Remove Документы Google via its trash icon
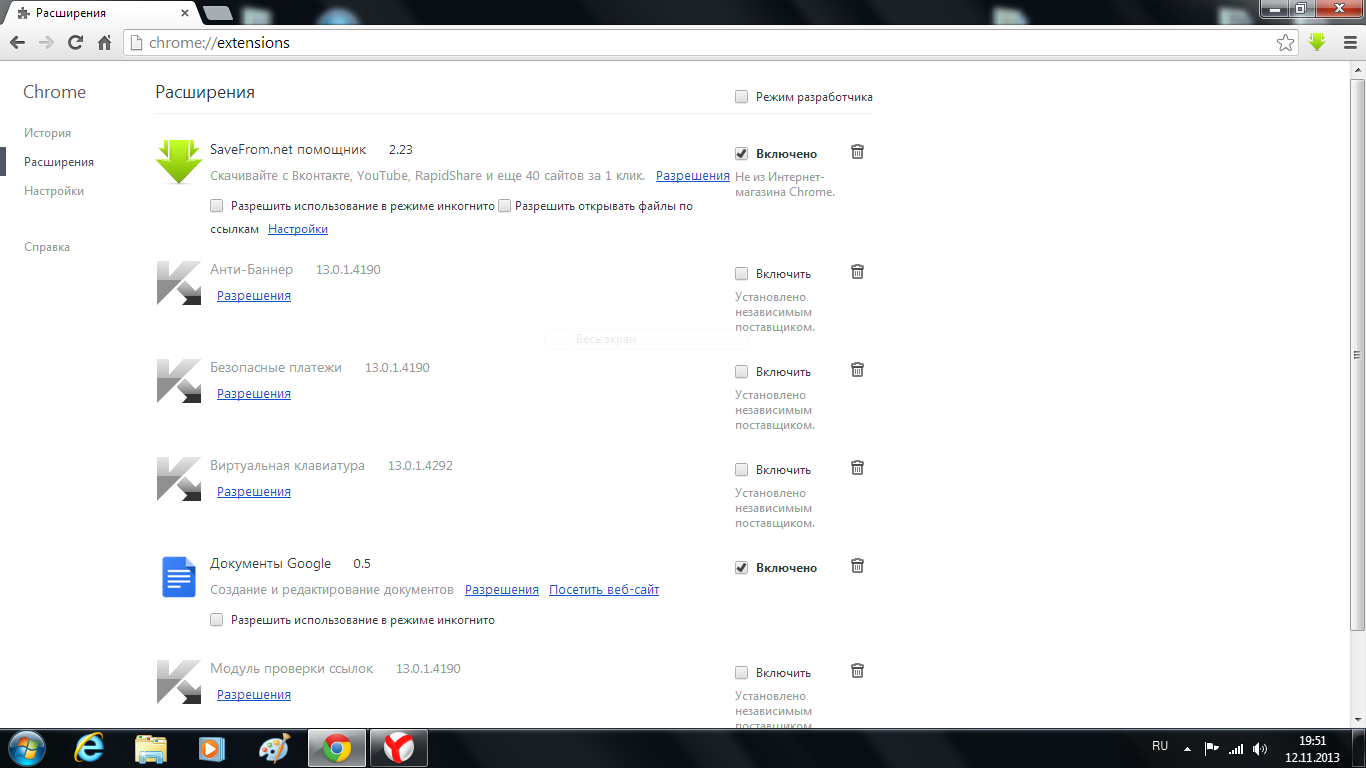Image resolution: width=1366 pixels, height=768 pixels. click(857, 566)
